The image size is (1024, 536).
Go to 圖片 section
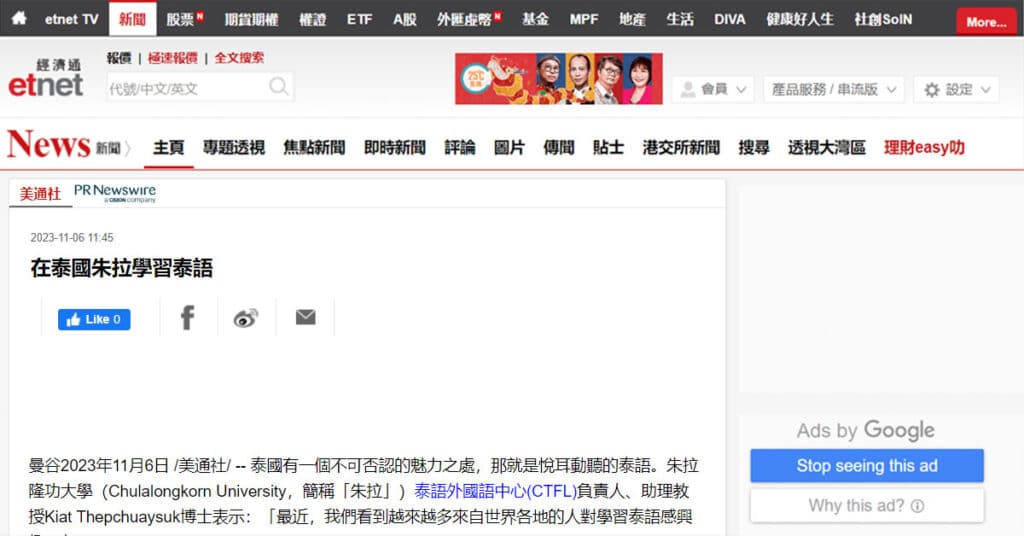pyautogui.click(x=509, y=148)
